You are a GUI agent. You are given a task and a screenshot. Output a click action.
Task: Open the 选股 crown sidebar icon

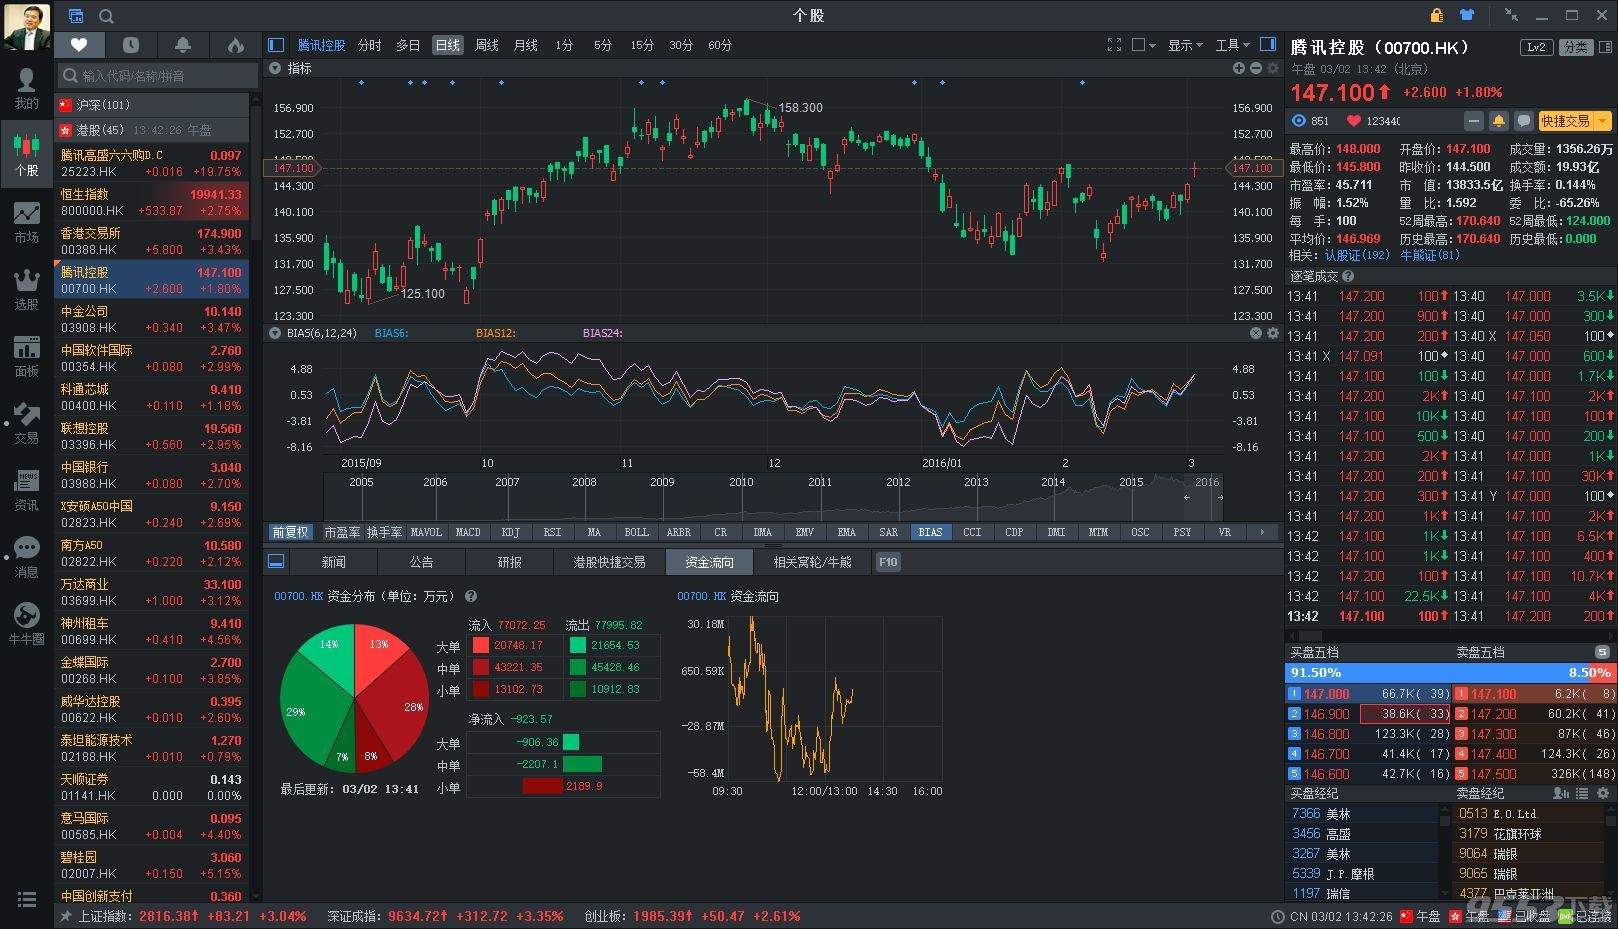pos(26,289)
